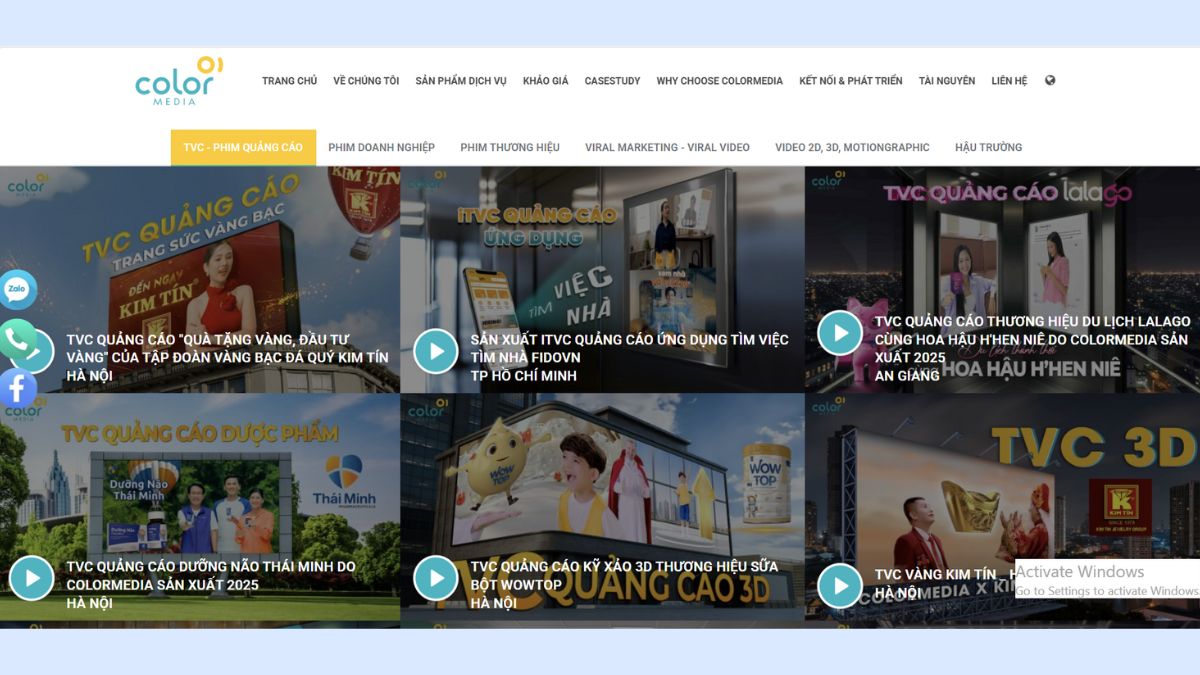This screenshot has width=1200, height=675.
Task: Open Dưỡng Não Thái Minh title link
Action: [x=211, y=575]
